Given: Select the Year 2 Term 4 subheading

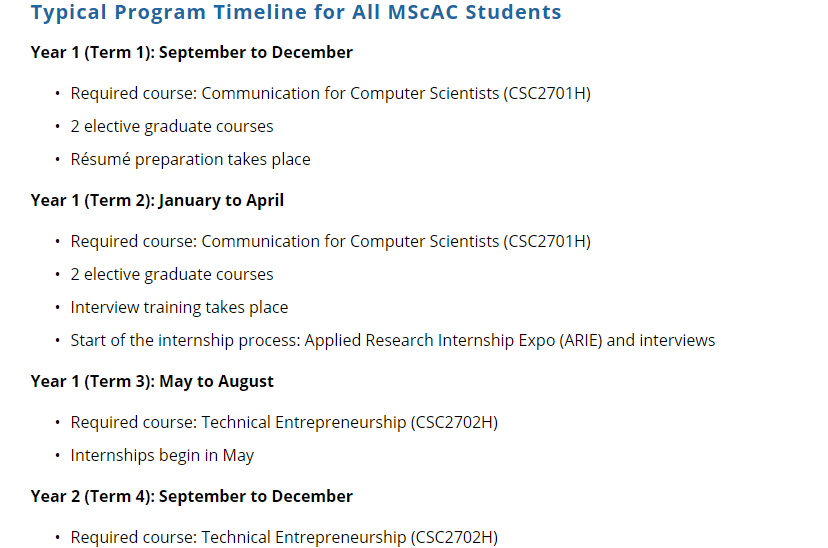Looking at the screenshot, I should pos(192,496).
